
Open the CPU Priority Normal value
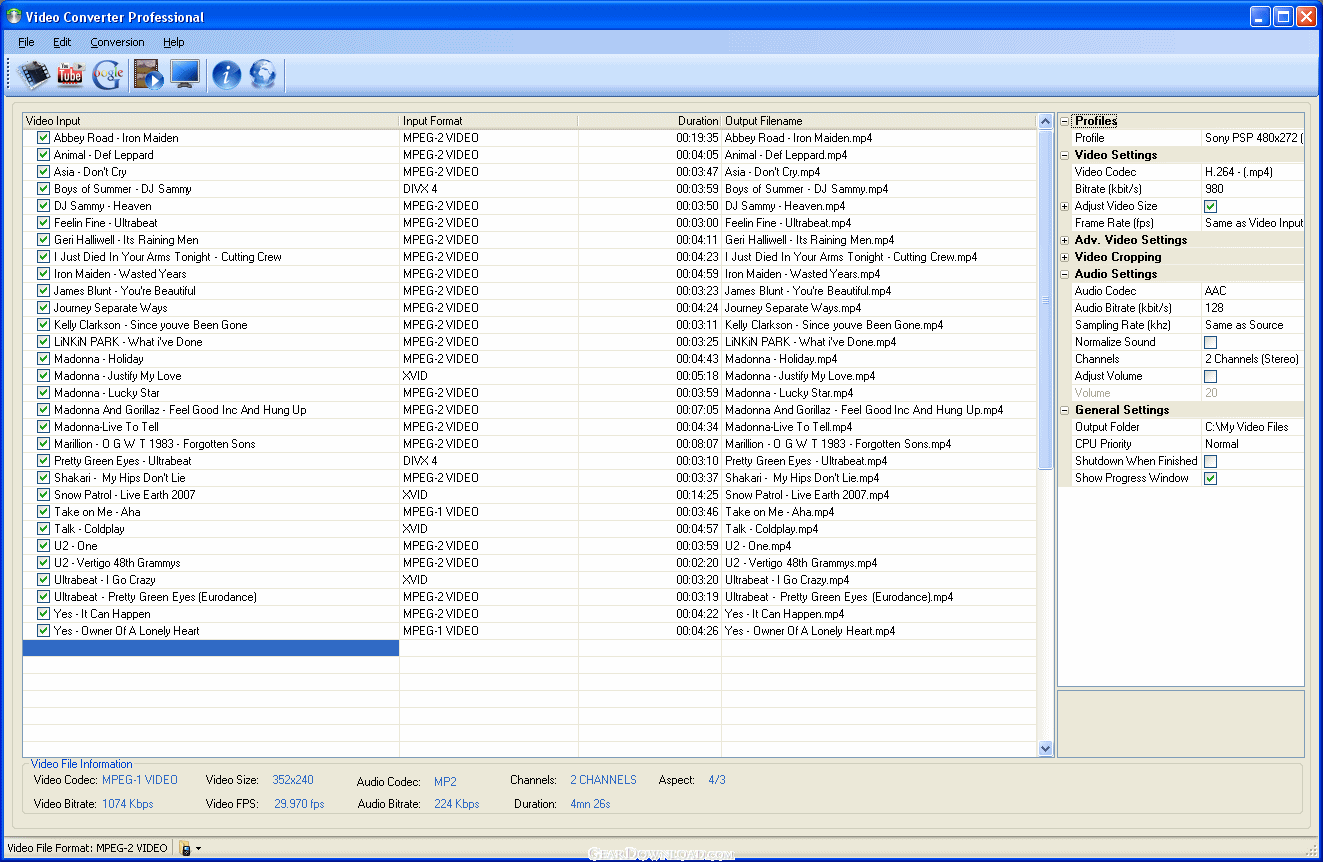coord(1253,444)
